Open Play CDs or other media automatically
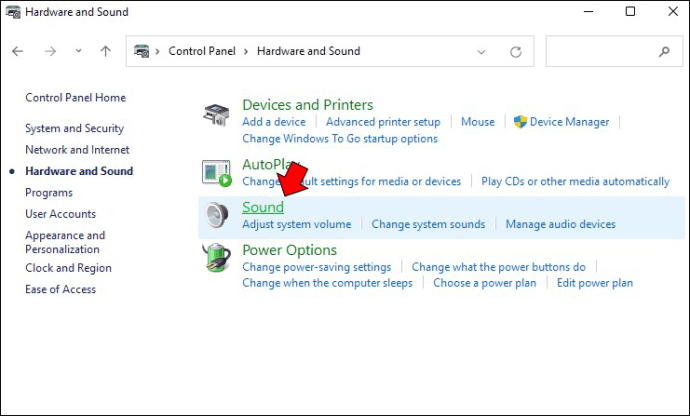The width and height of the screenshot is (690, 416). tap(575, 181)
